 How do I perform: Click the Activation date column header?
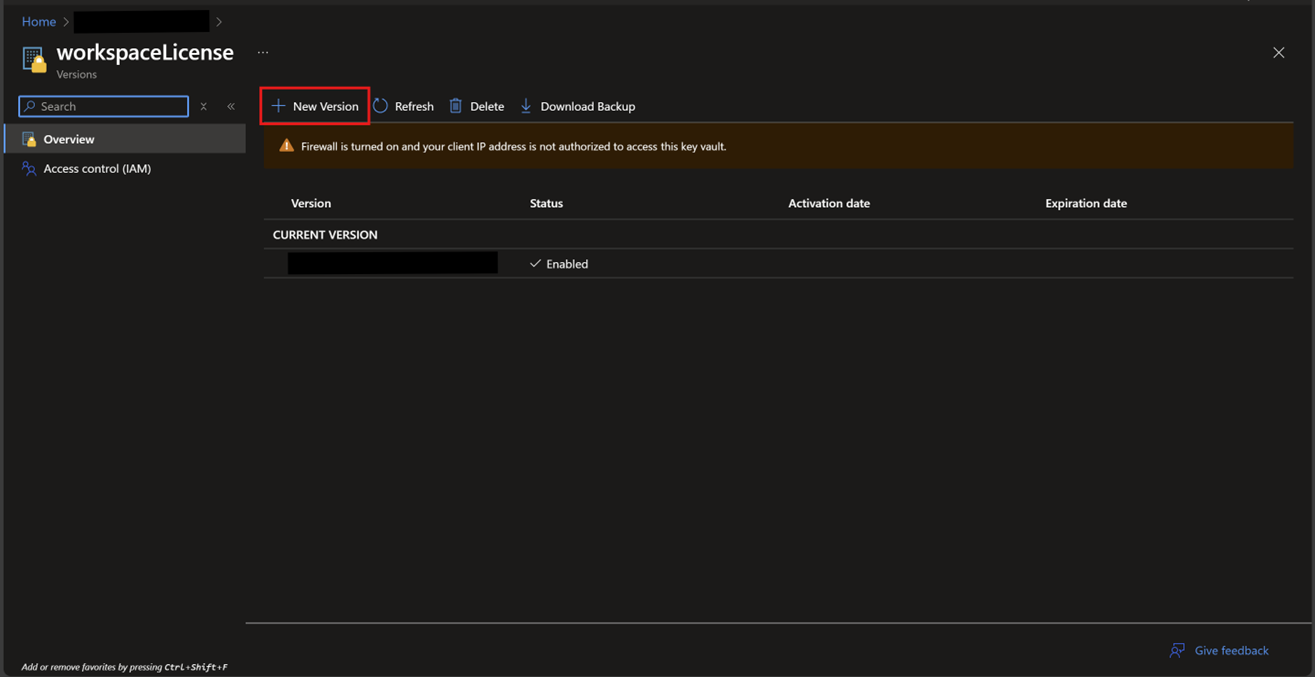coord(828,203)
